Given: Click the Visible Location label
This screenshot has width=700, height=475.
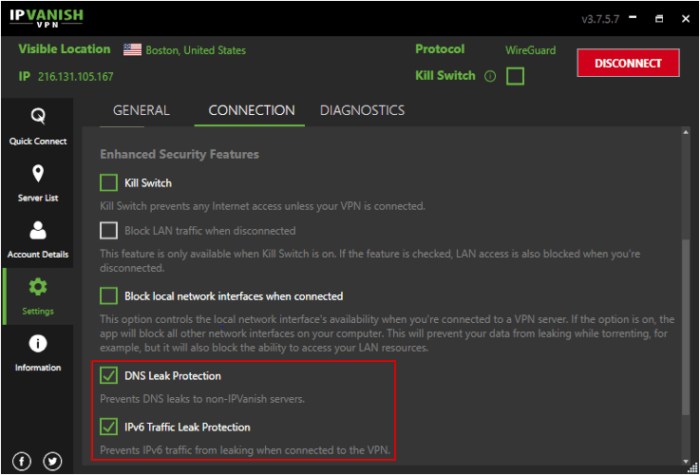Looking at the screenshot, I should [64, 49].
